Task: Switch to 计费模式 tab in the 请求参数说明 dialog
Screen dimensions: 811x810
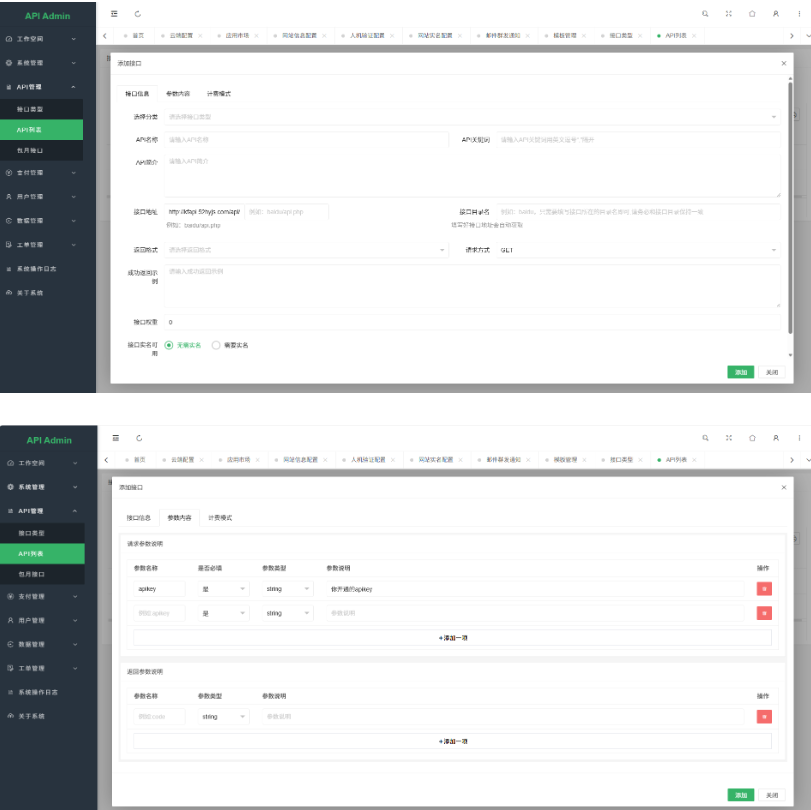Action: pos(219,518)
